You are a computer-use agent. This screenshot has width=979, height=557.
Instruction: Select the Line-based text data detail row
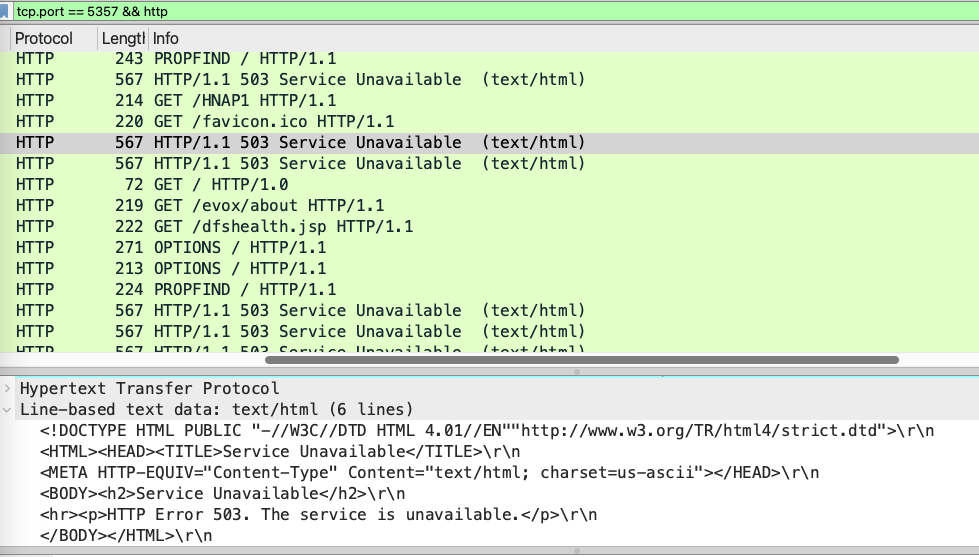coord(490,410)
